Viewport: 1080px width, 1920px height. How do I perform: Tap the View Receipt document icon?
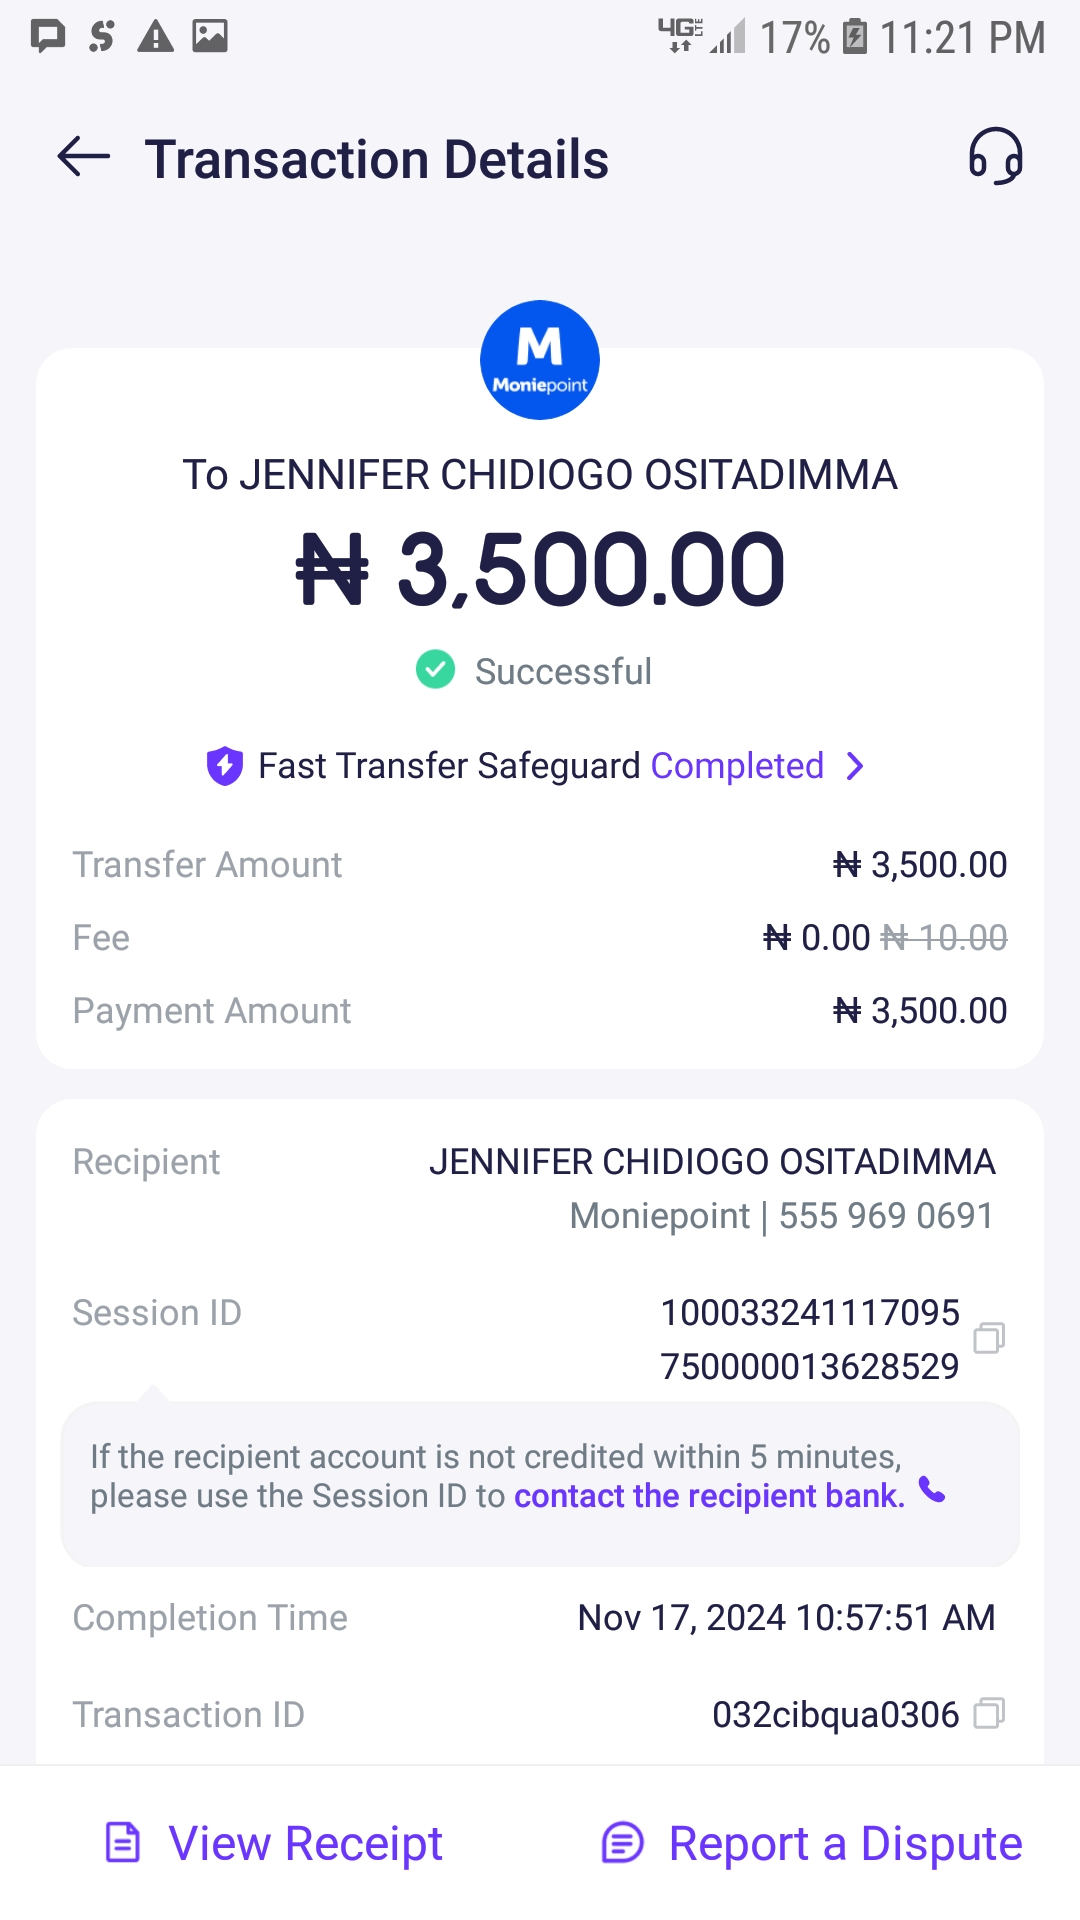(123, 1842)
